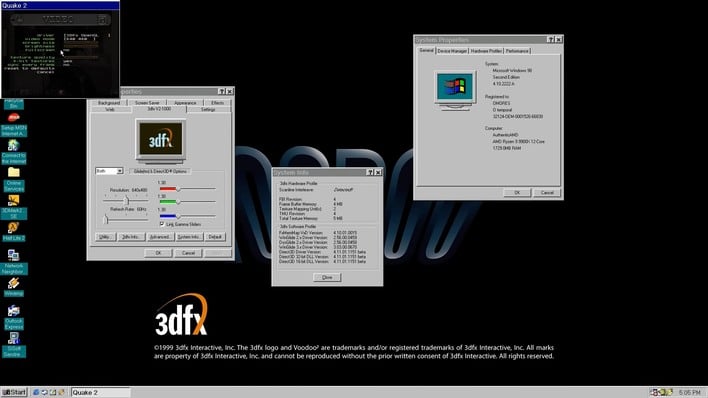Open the Online Services folder icon
Image resolution: width=708 pixels, height=398 pixels.
14,180
